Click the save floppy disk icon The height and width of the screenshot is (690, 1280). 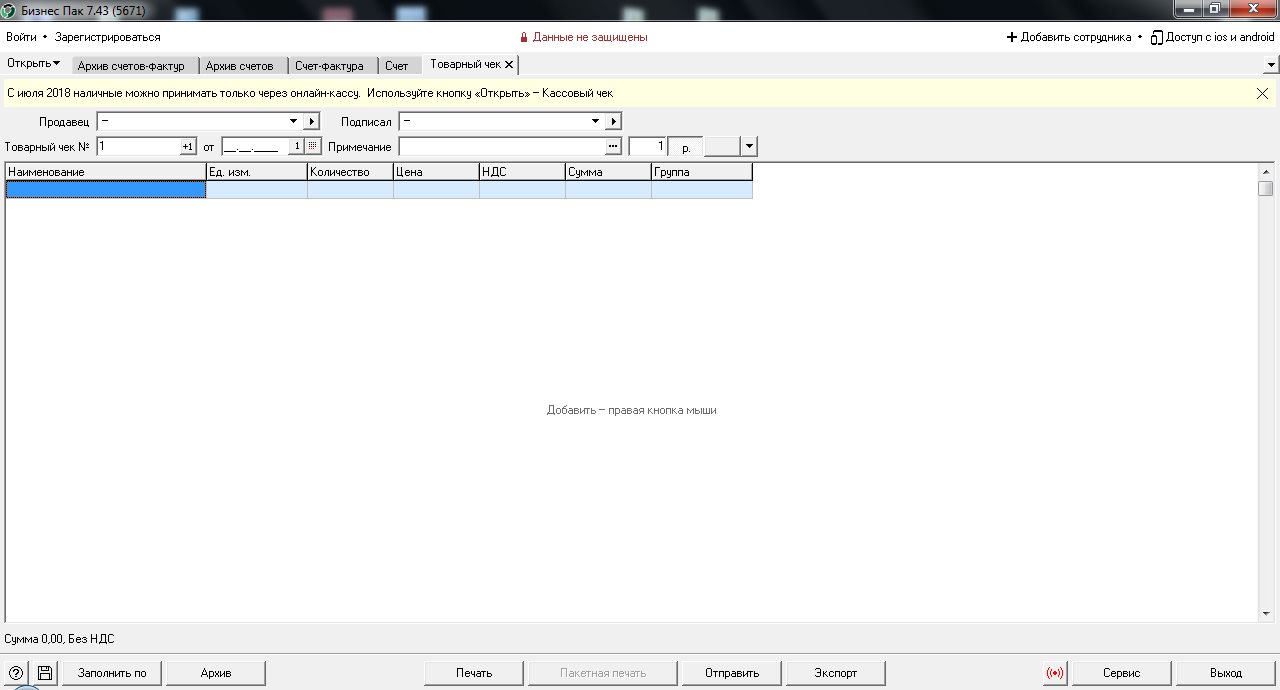click(x=45, y=673)
